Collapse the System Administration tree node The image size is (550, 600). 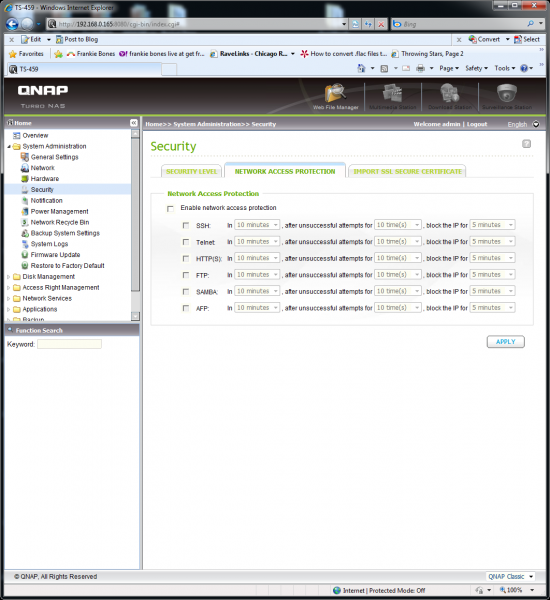click(8, 146)
